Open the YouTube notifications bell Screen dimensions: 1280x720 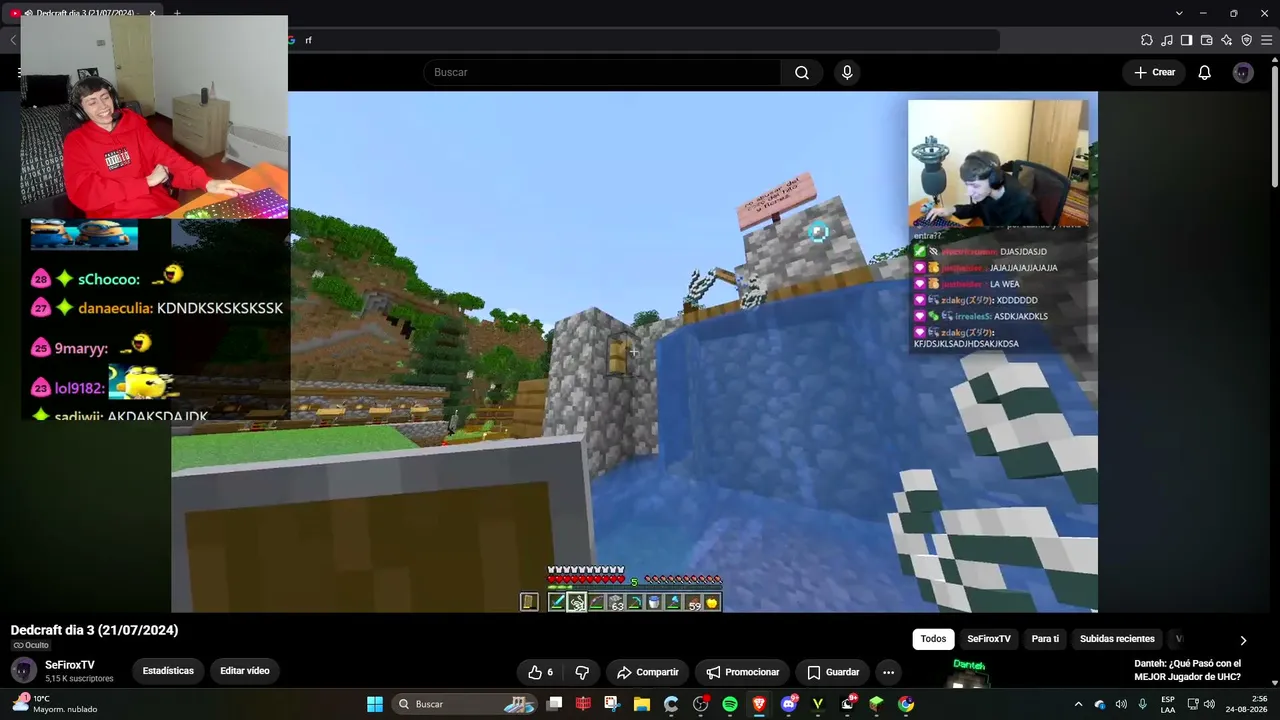[x=1205, y=72]
